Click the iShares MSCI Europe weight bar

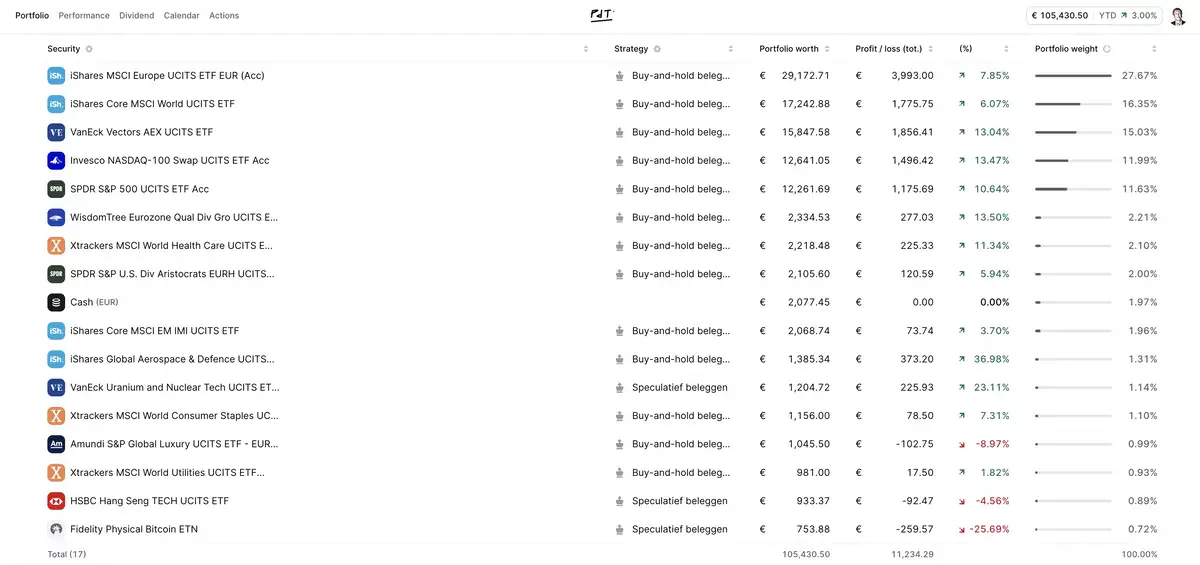pos(1073,76)
